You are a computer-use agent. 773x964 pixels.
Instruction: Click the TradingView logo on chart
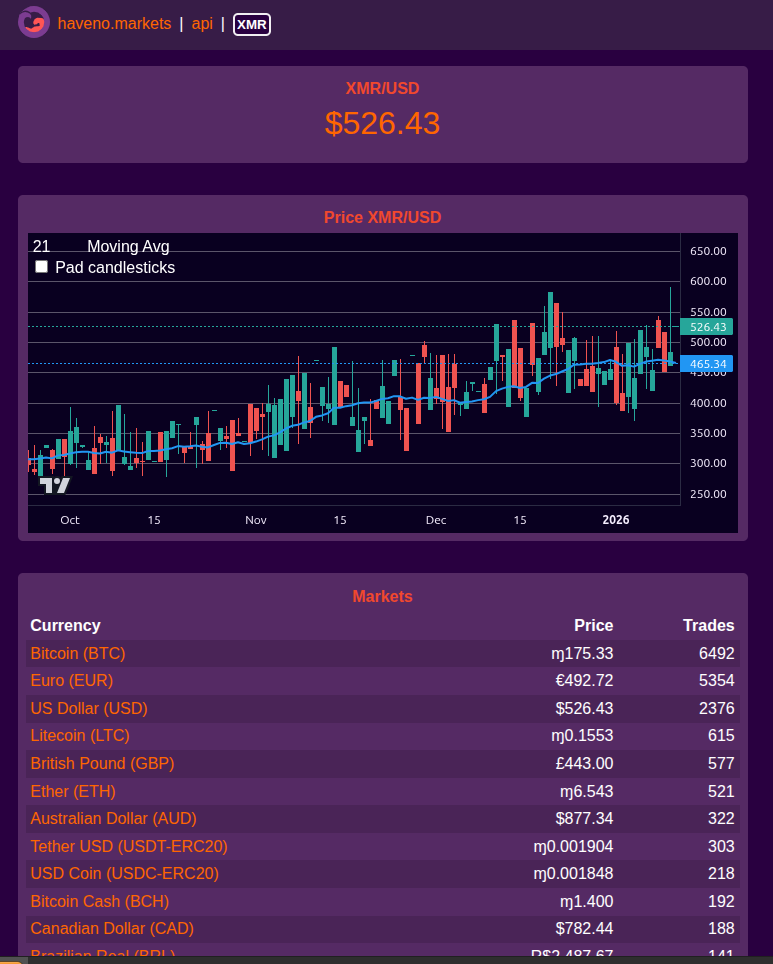pyautogui.click(x=55, y=486)
